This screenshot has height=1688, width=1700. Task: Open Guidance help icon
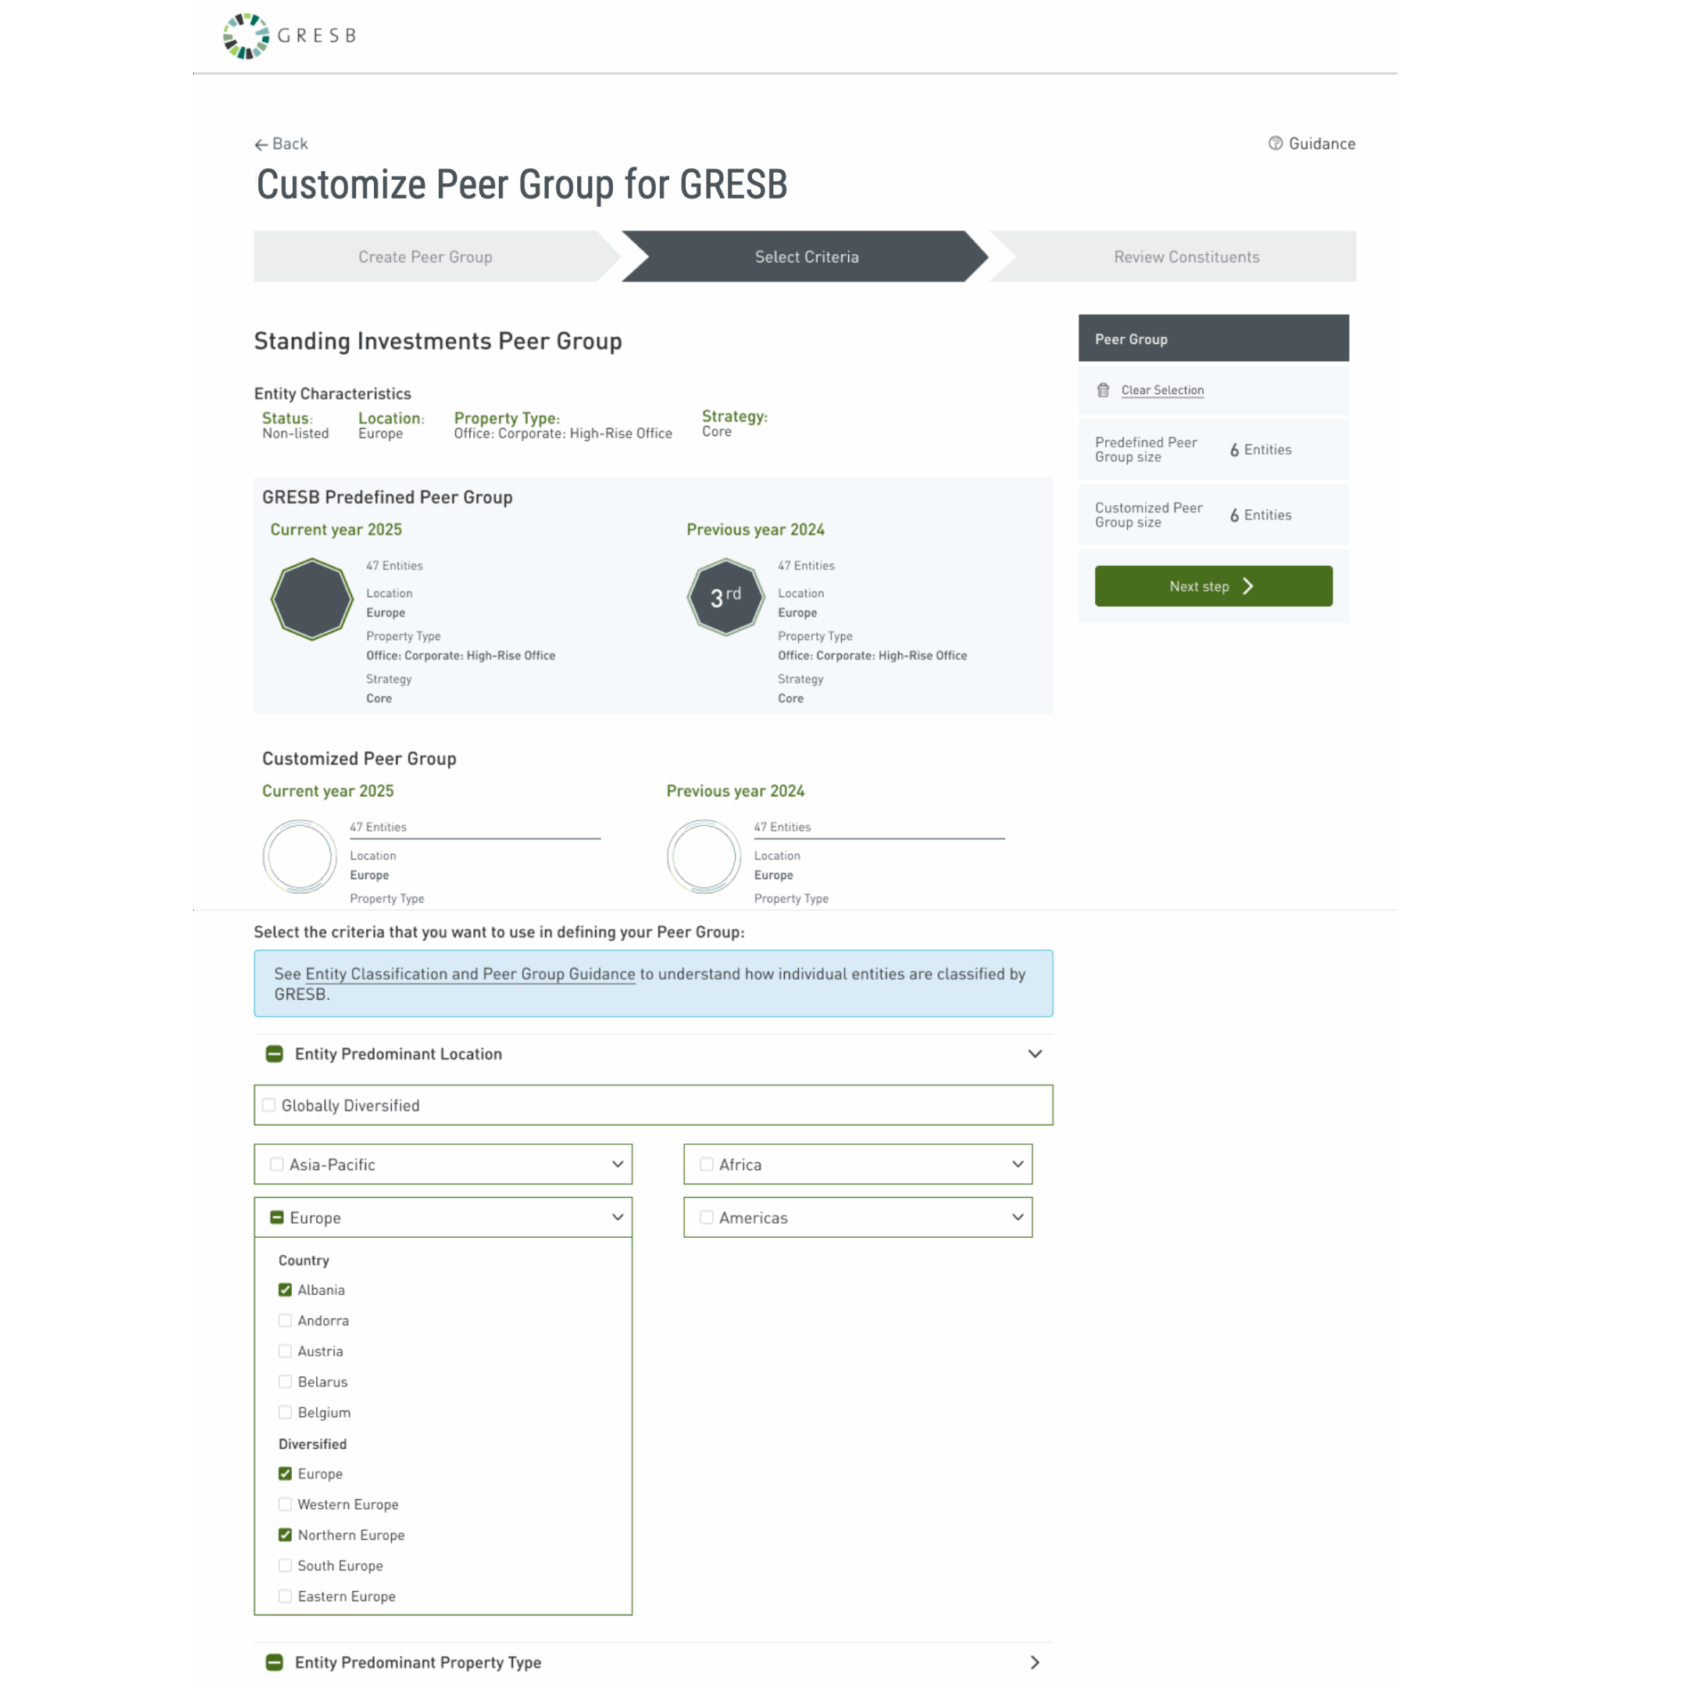[1275, 144]
